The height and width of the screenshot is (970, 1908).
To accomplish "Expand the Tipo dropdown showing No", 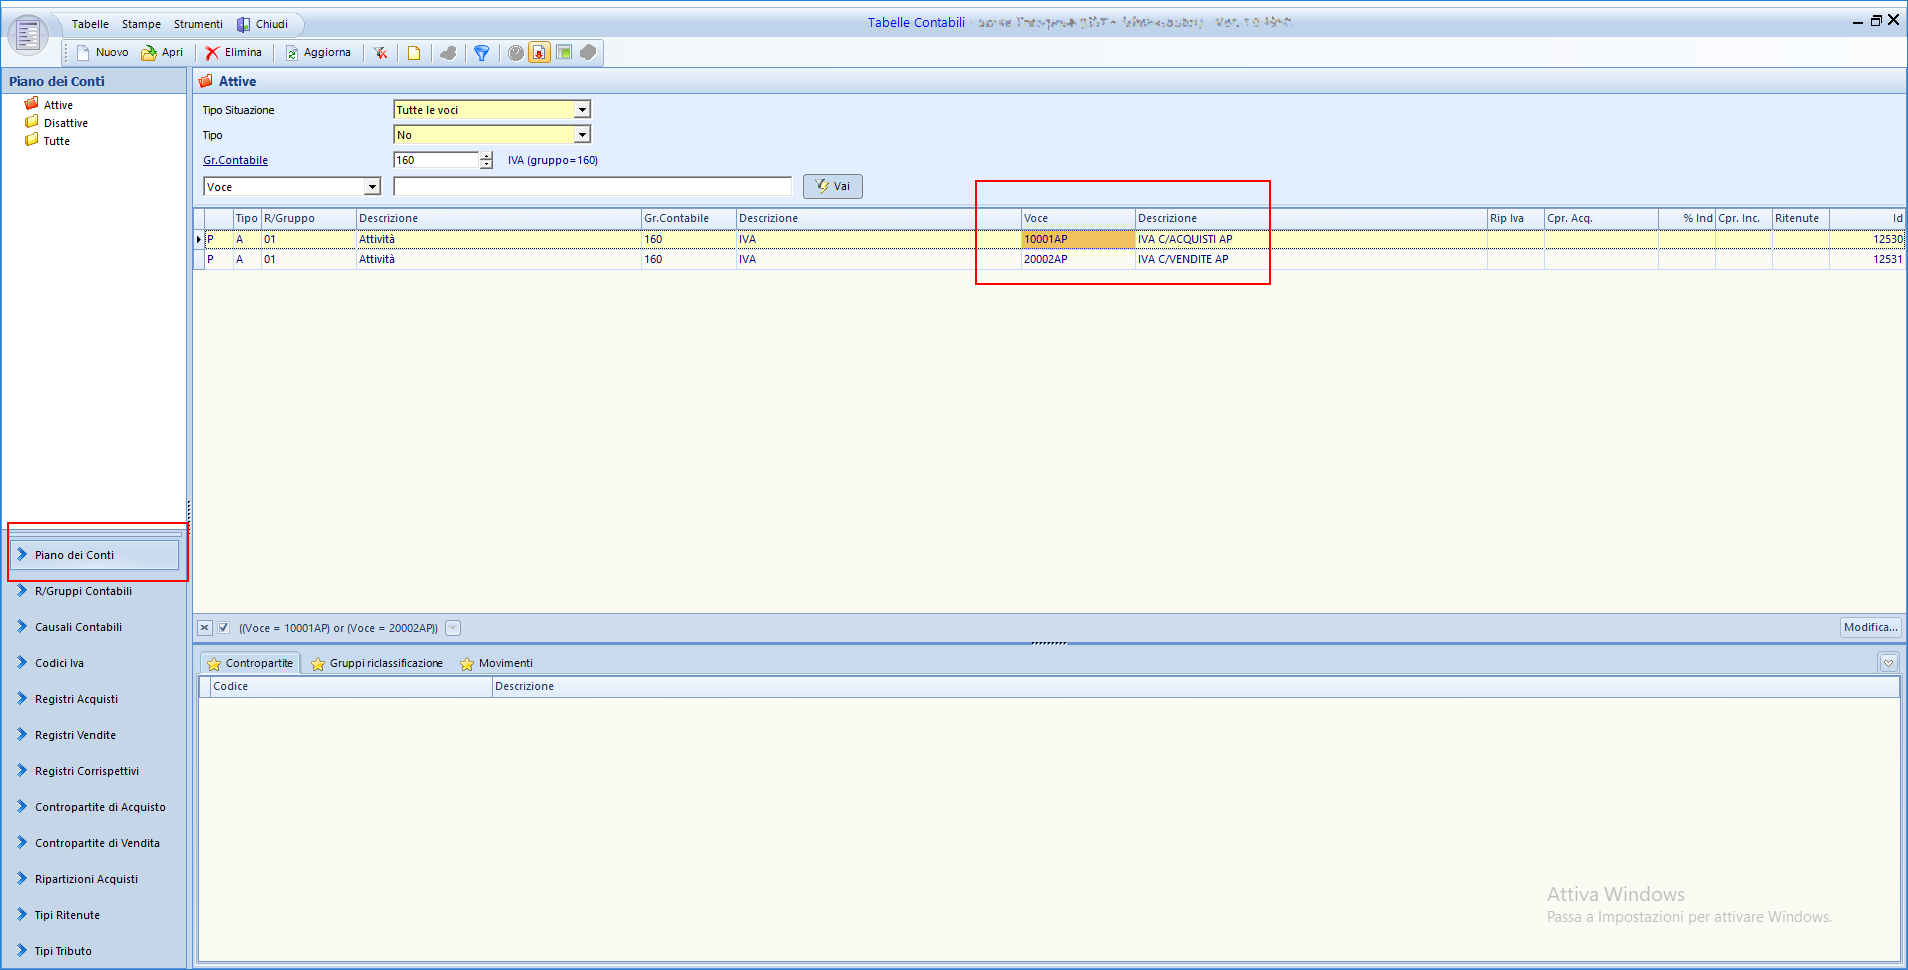I will pyautogui.click(x=582, y=135).
